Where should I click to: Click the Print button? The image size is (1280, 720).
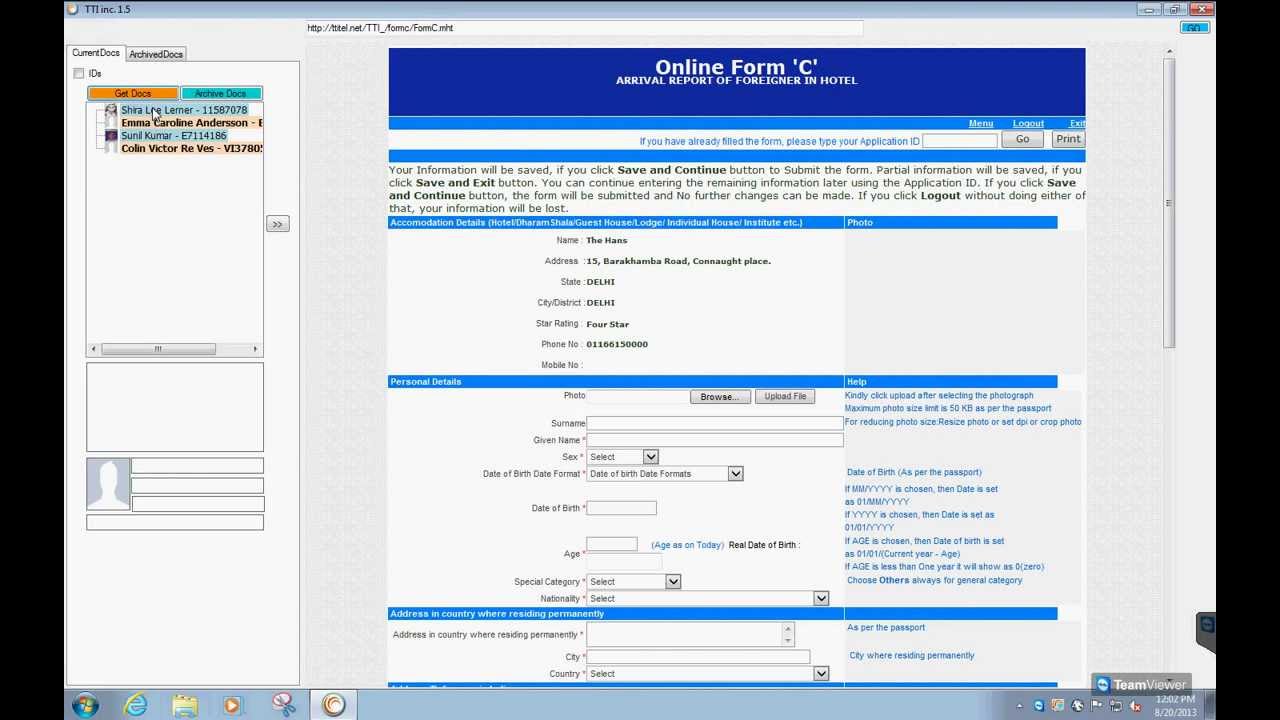(1068, 140)
